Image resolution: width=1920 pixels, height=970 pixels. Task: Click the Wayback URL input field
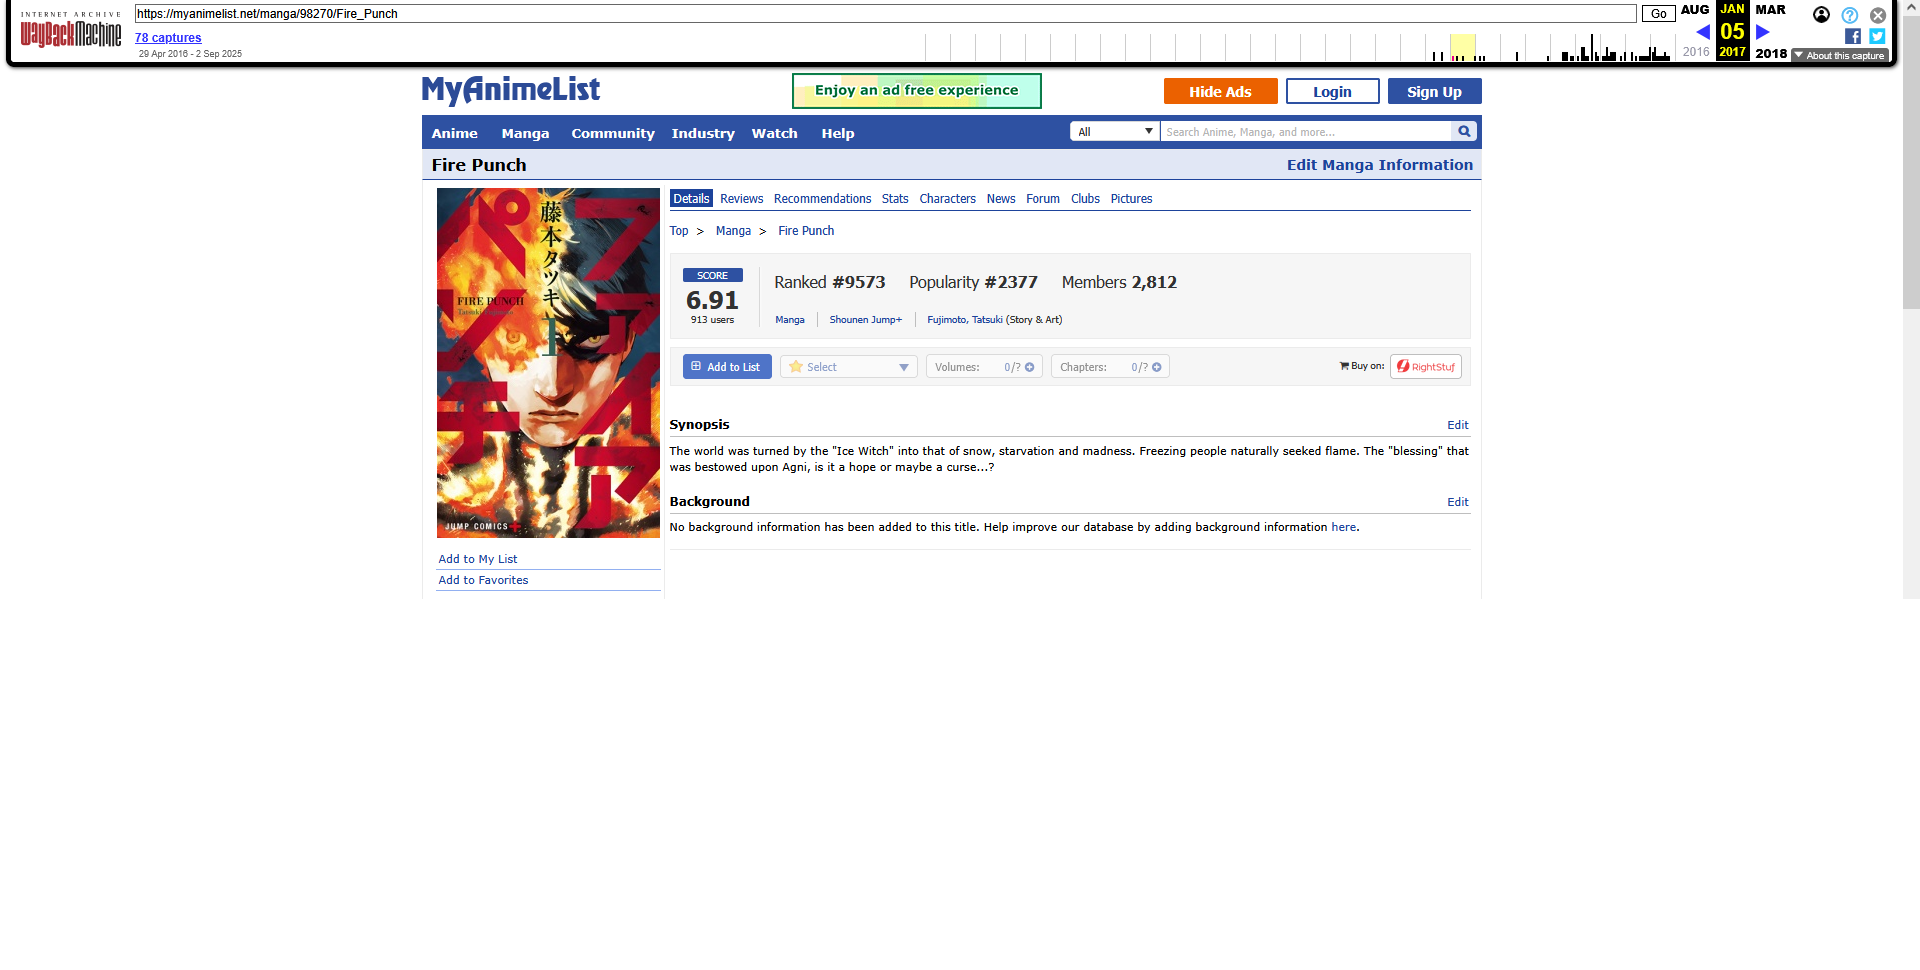click(885, 14)
